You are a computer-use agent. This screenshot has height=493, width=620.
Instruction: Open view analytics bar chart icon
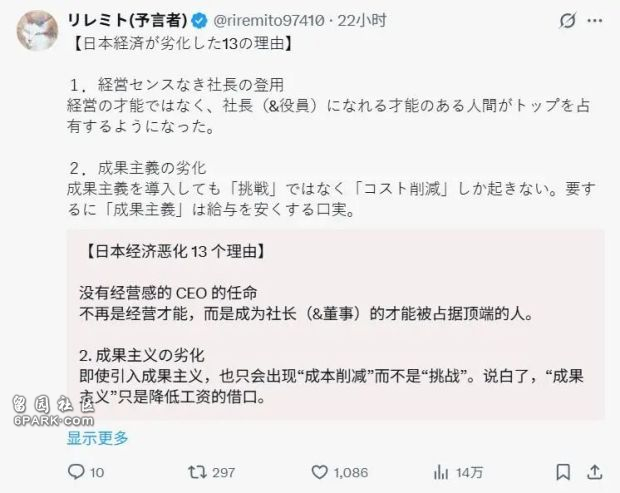441,472
